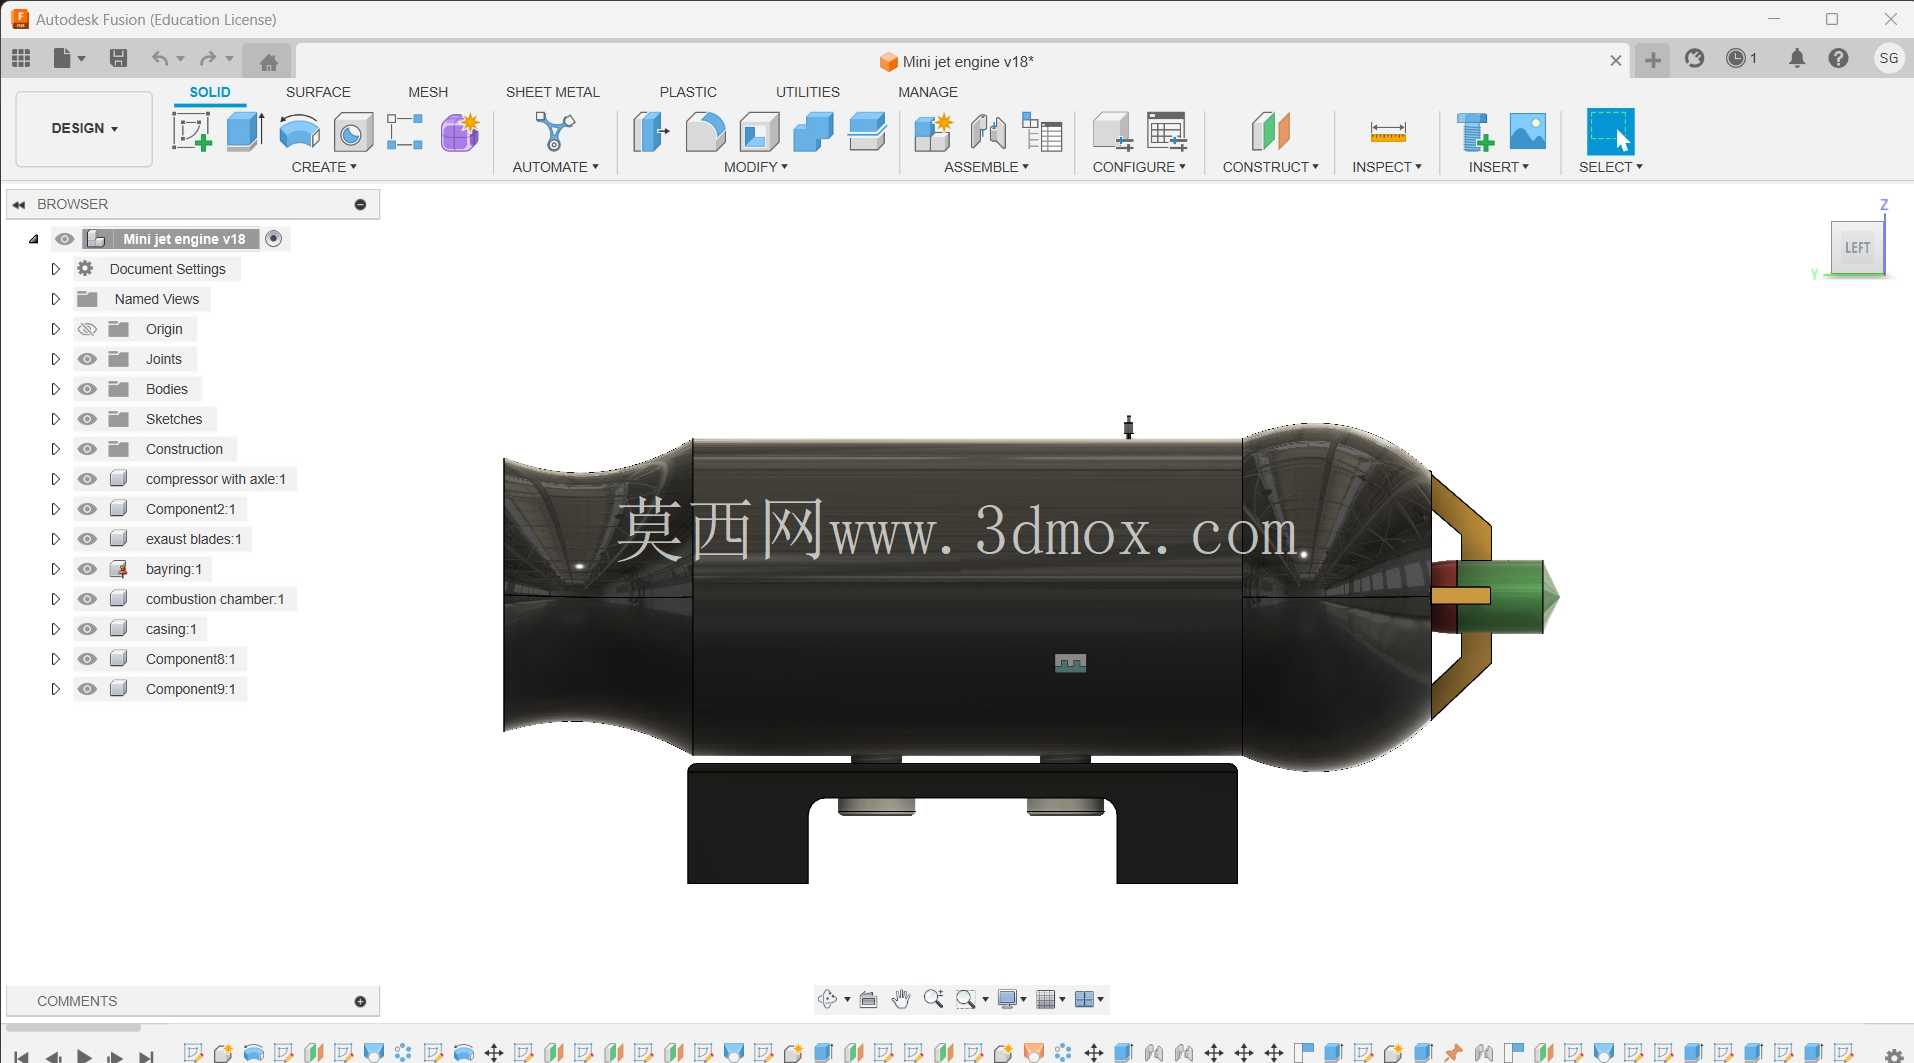Expand the Named Views node
Screen dimensions: 1914x1063
coord(56,299)
